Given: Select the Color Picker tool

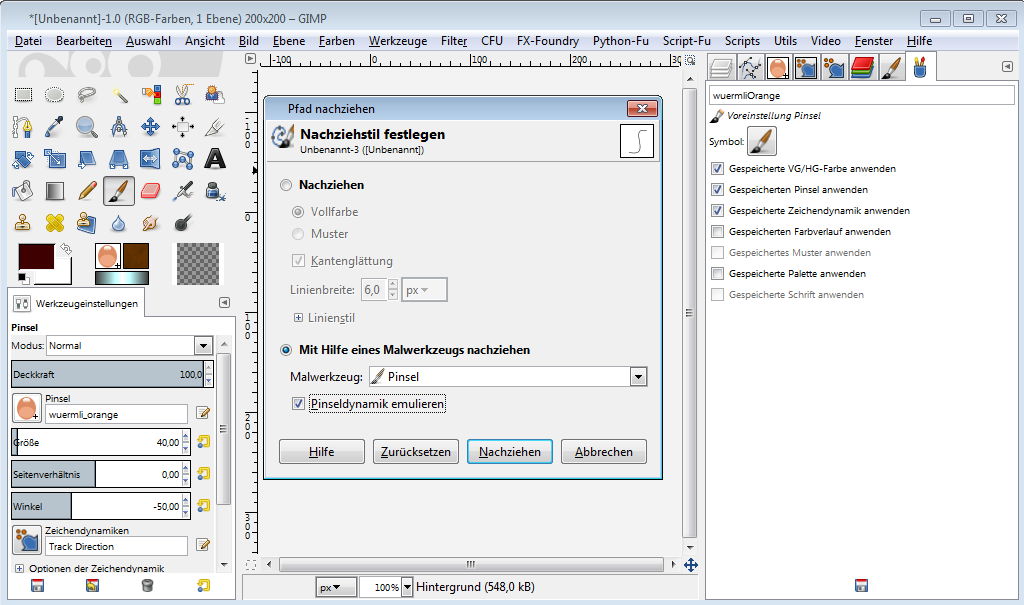Looking at the screenshot, I should click(x=54, y=127).
